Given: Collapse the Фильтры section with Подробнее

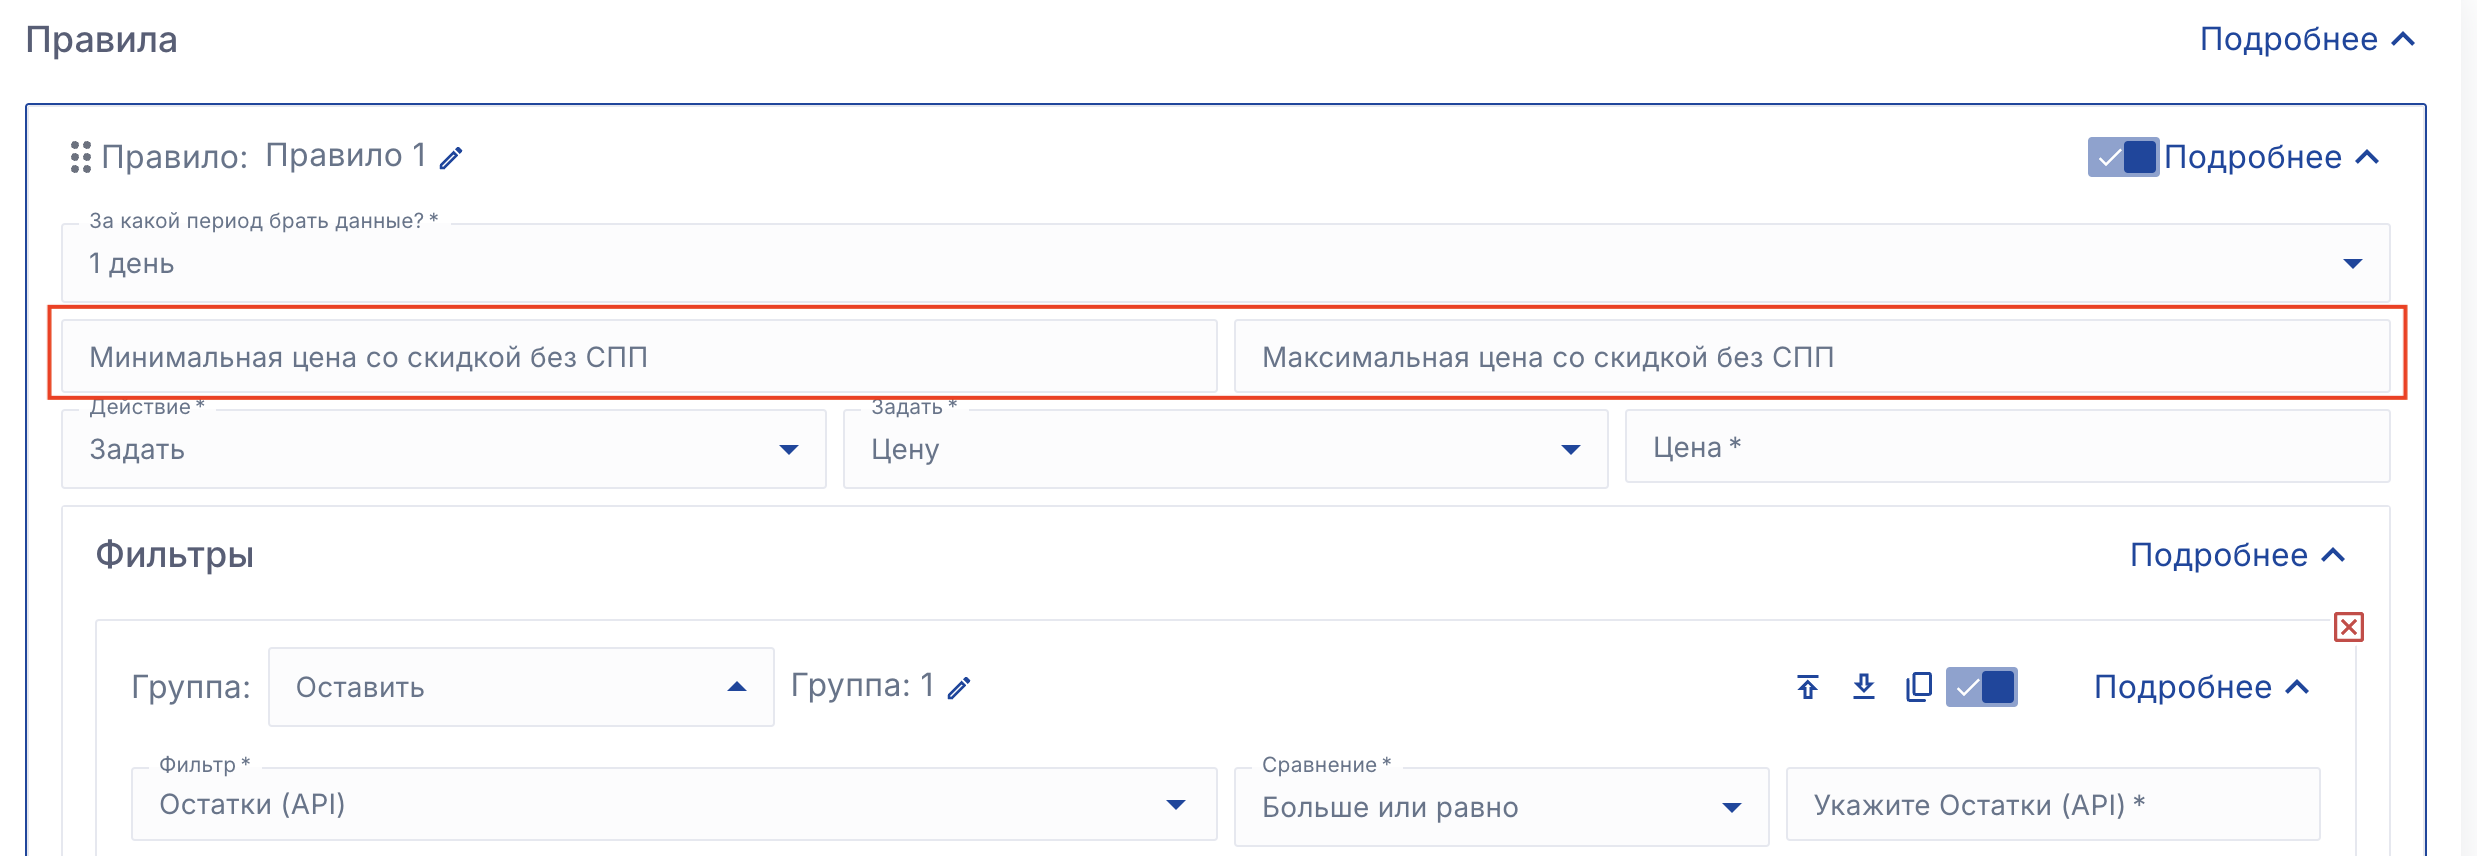Looking at the screenshot, I should [2236, 555].
